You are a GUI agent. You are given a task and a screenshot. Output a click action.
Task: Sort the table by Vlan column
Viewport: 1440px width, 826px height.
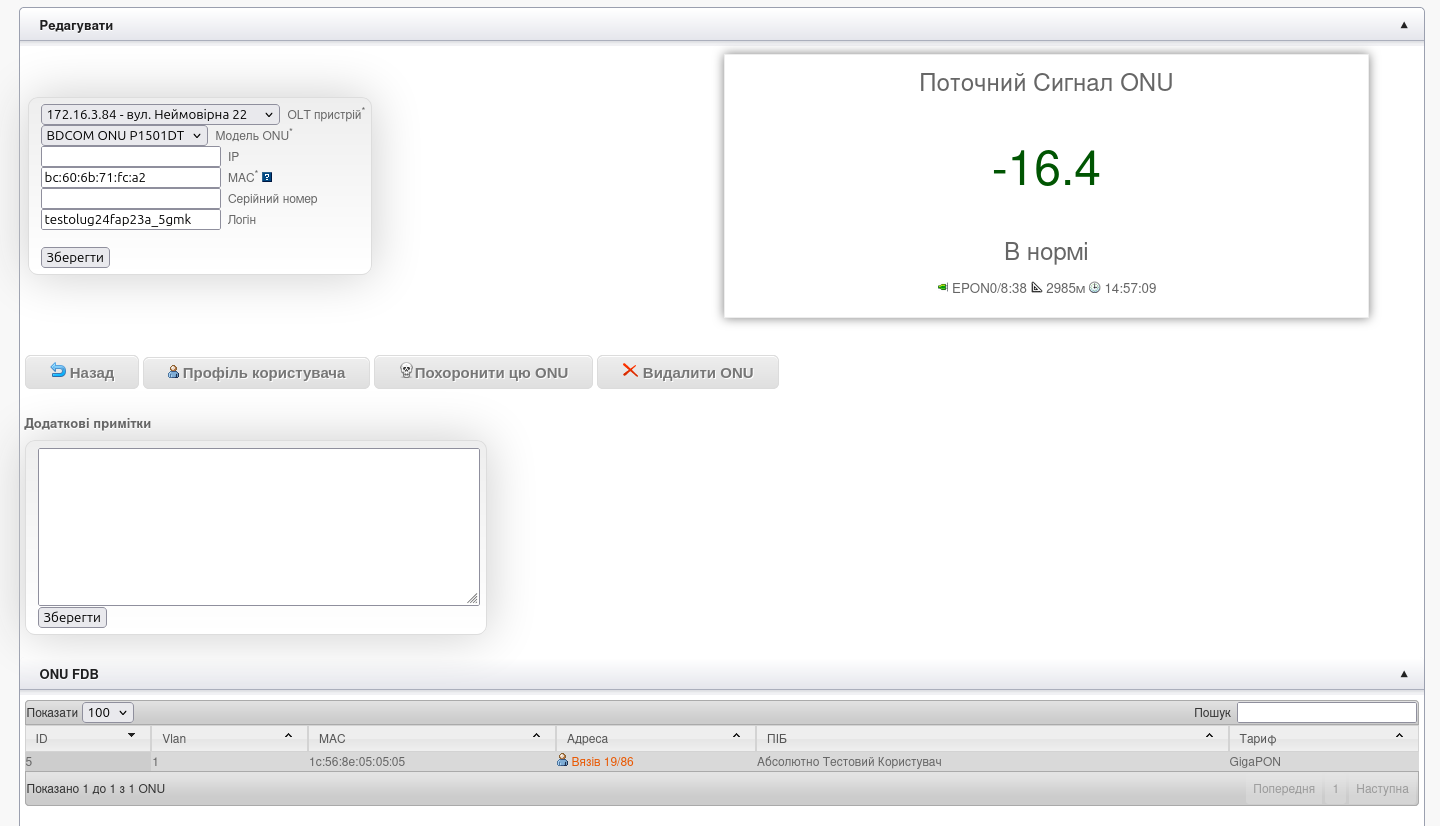point(228,739)
